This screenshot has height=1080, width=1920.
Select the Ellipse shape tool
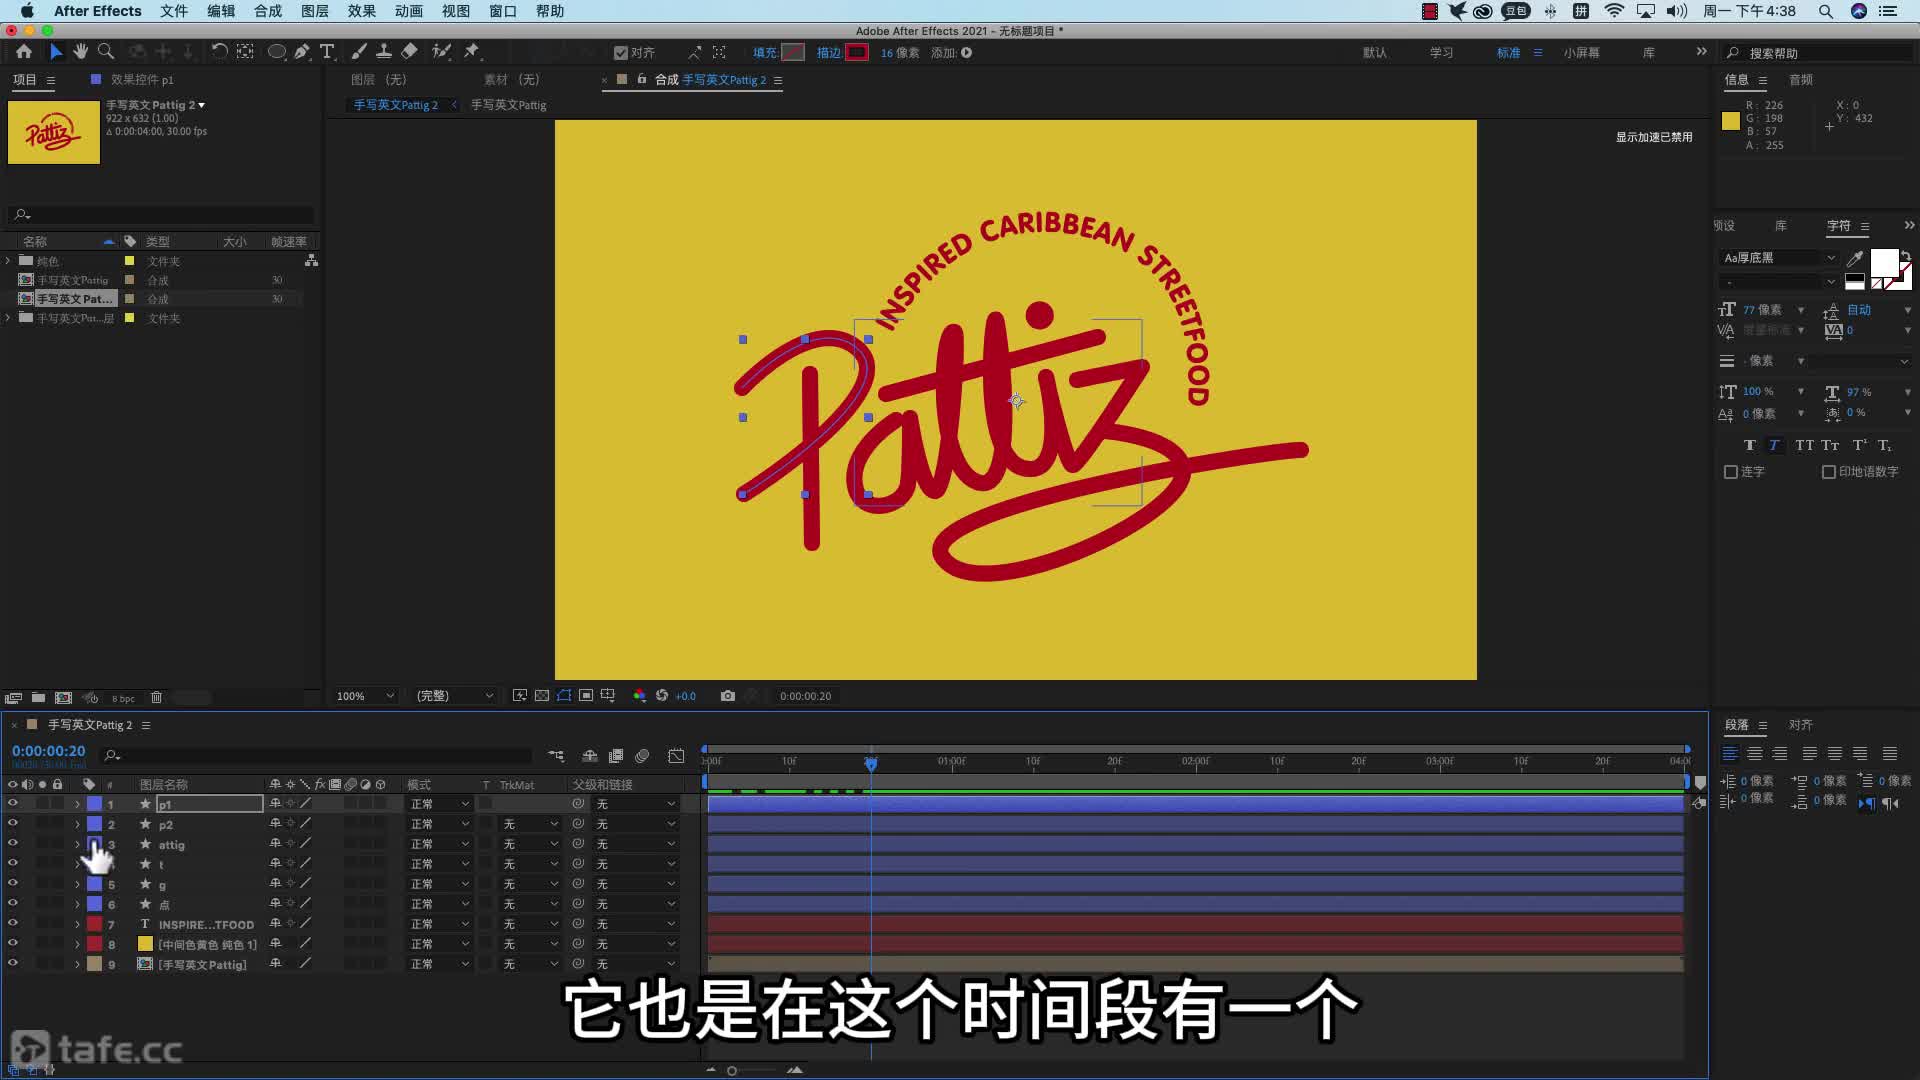[x=276, y=52]
